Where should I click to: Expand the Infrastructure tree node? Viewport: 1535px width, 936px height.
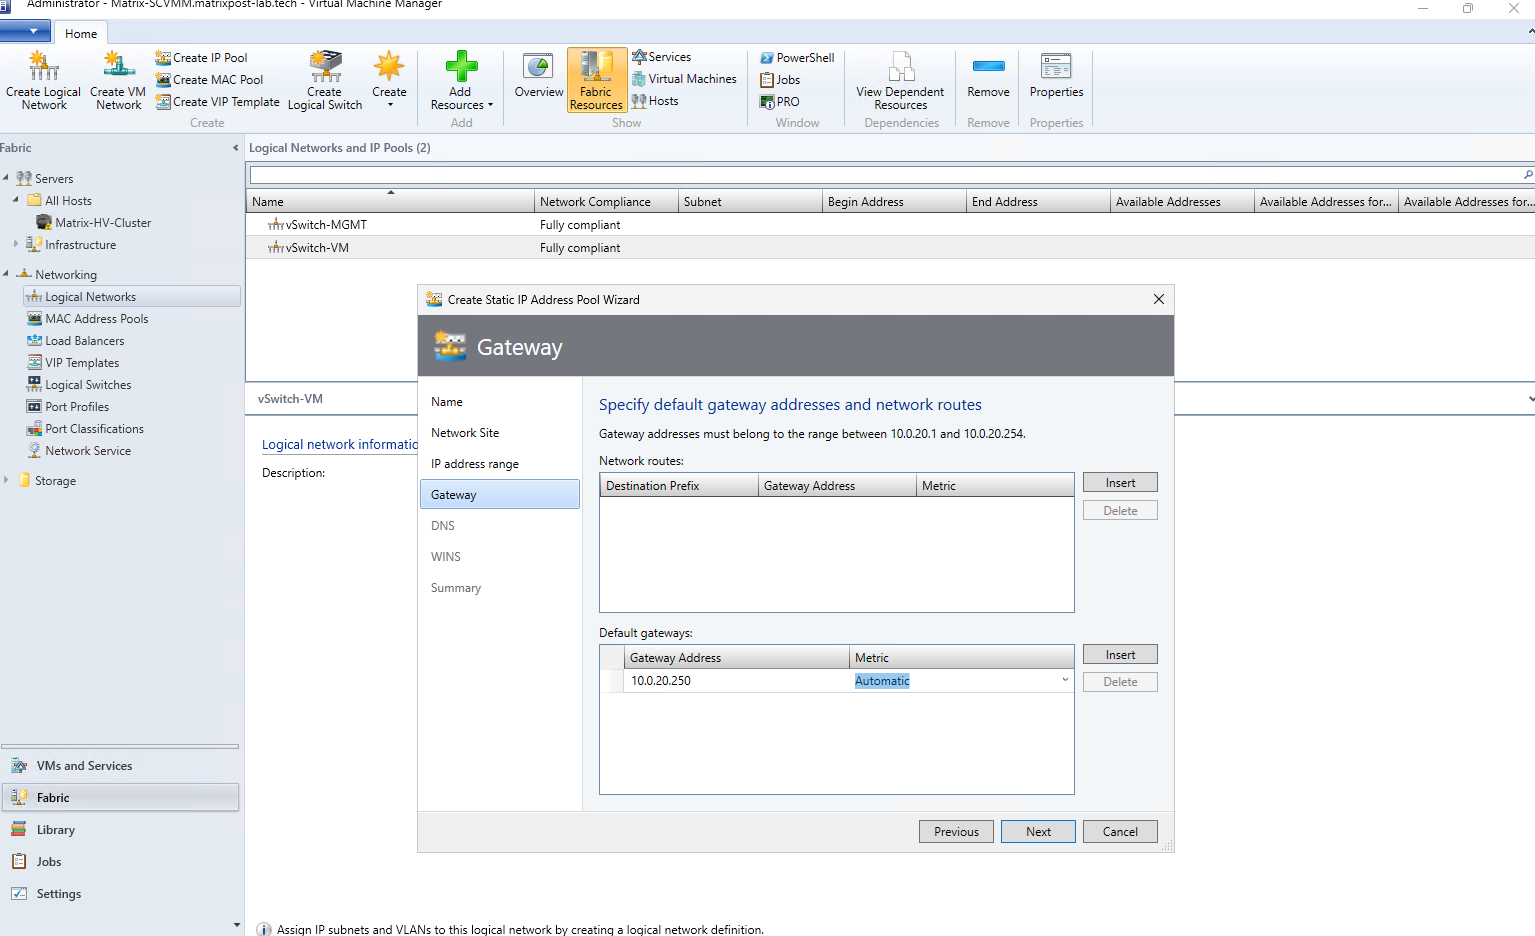point(16,244)
